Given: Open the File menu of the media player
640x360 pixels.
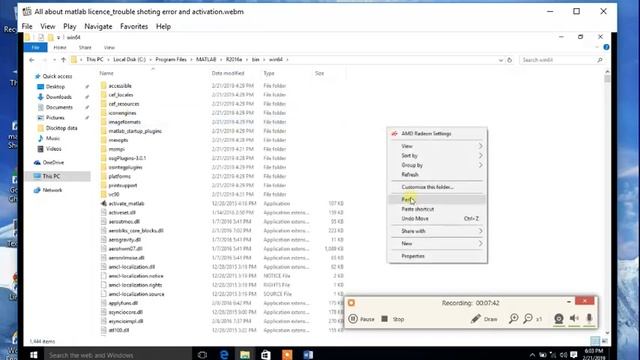Looking at the screenshot, I should click(27, 27).
